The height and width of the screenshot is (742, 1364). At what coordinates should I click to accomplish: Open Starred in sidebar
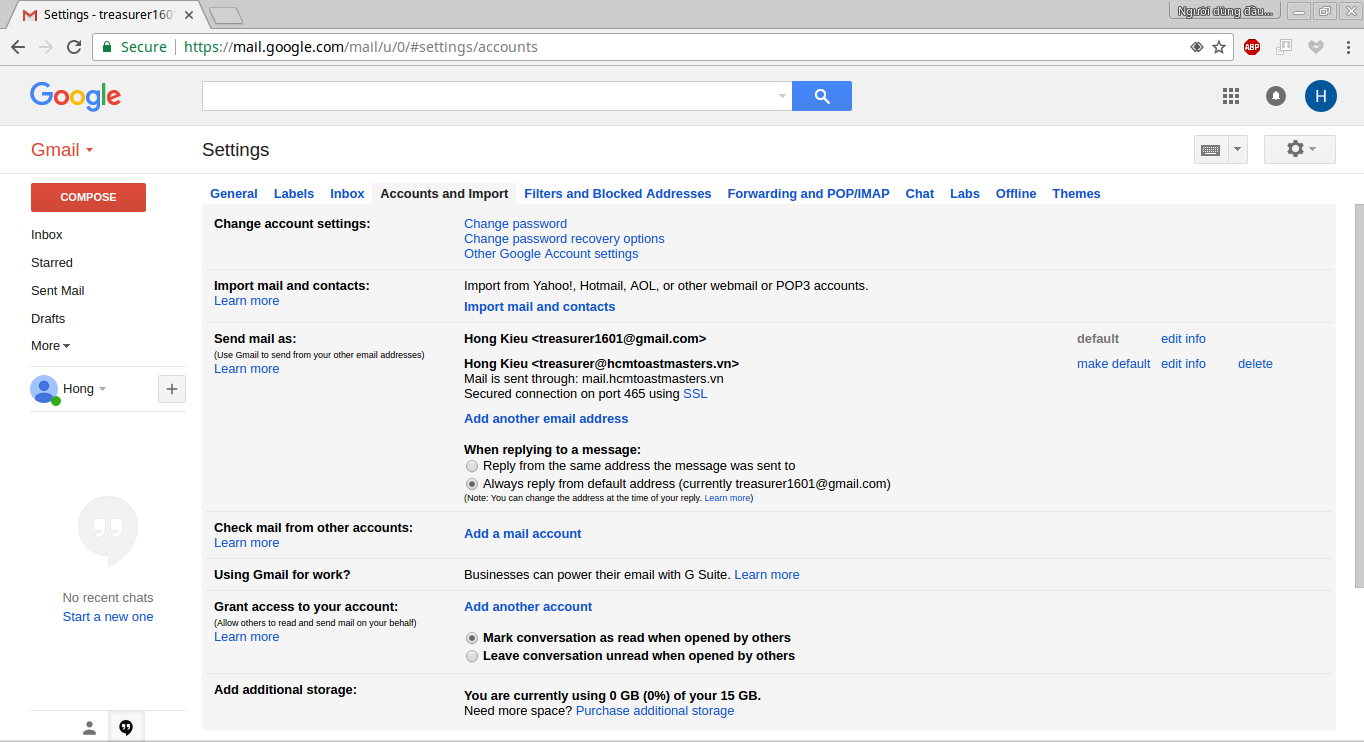[52, 263]
